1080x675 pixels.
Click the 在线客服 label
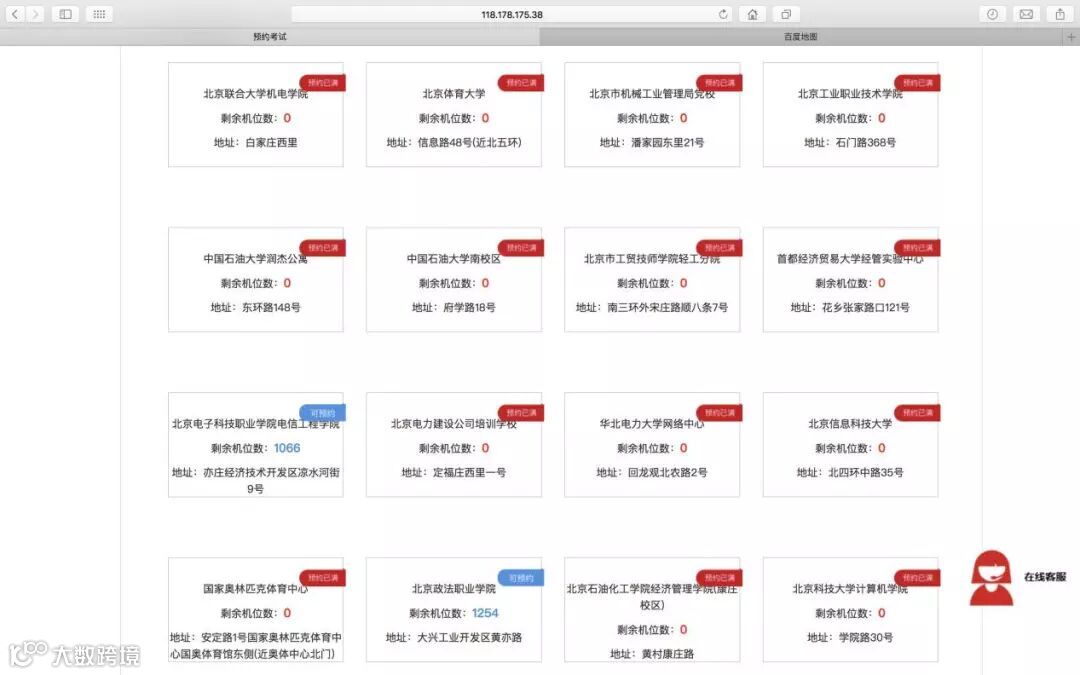pyautogui.click(x=1045, y=577)
